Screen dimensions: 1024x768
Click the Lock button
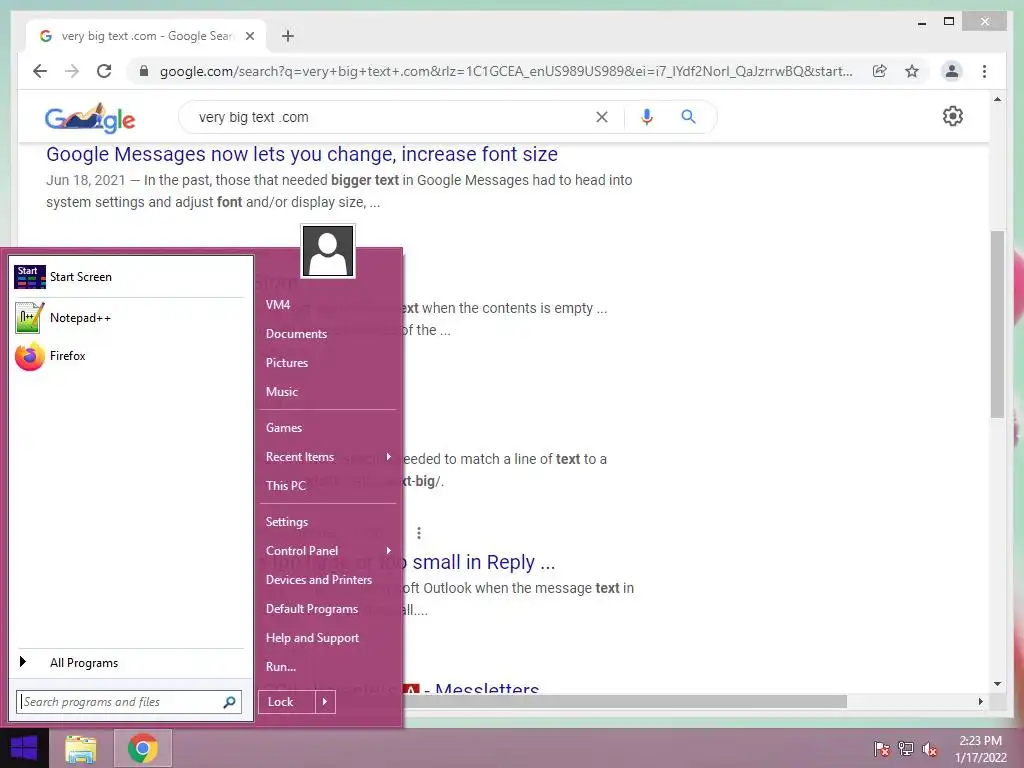(287, 702)
